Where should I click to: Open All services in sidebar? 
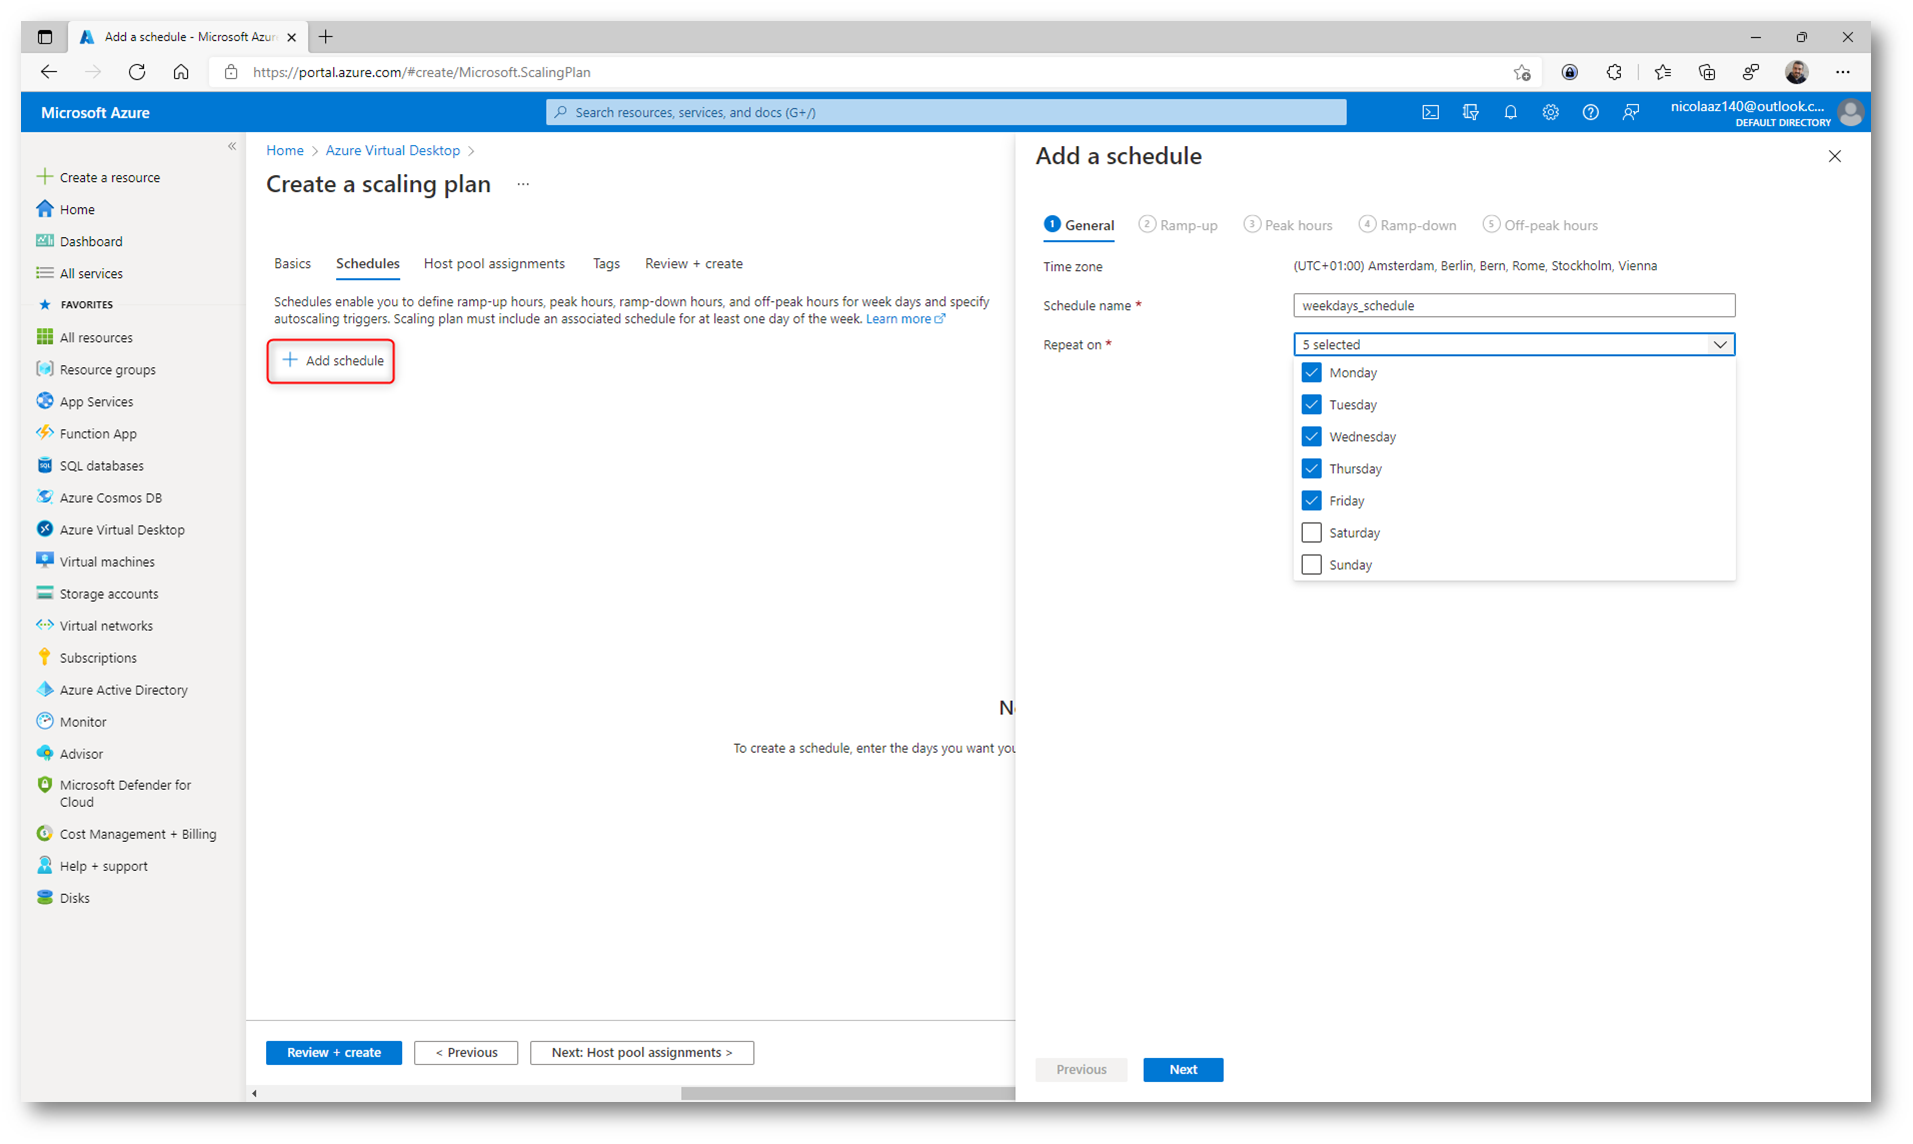coord(90,273)
